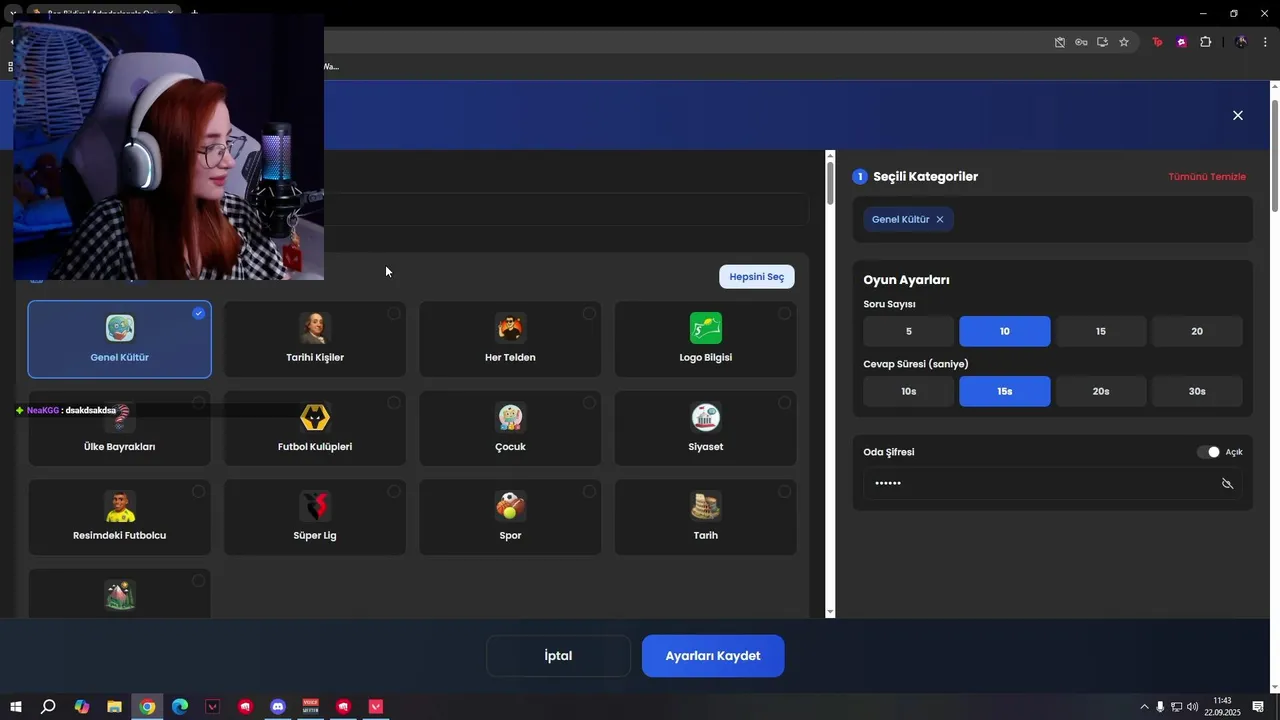
Task: Click the microphone tray icon
Action: (1160, 707)
